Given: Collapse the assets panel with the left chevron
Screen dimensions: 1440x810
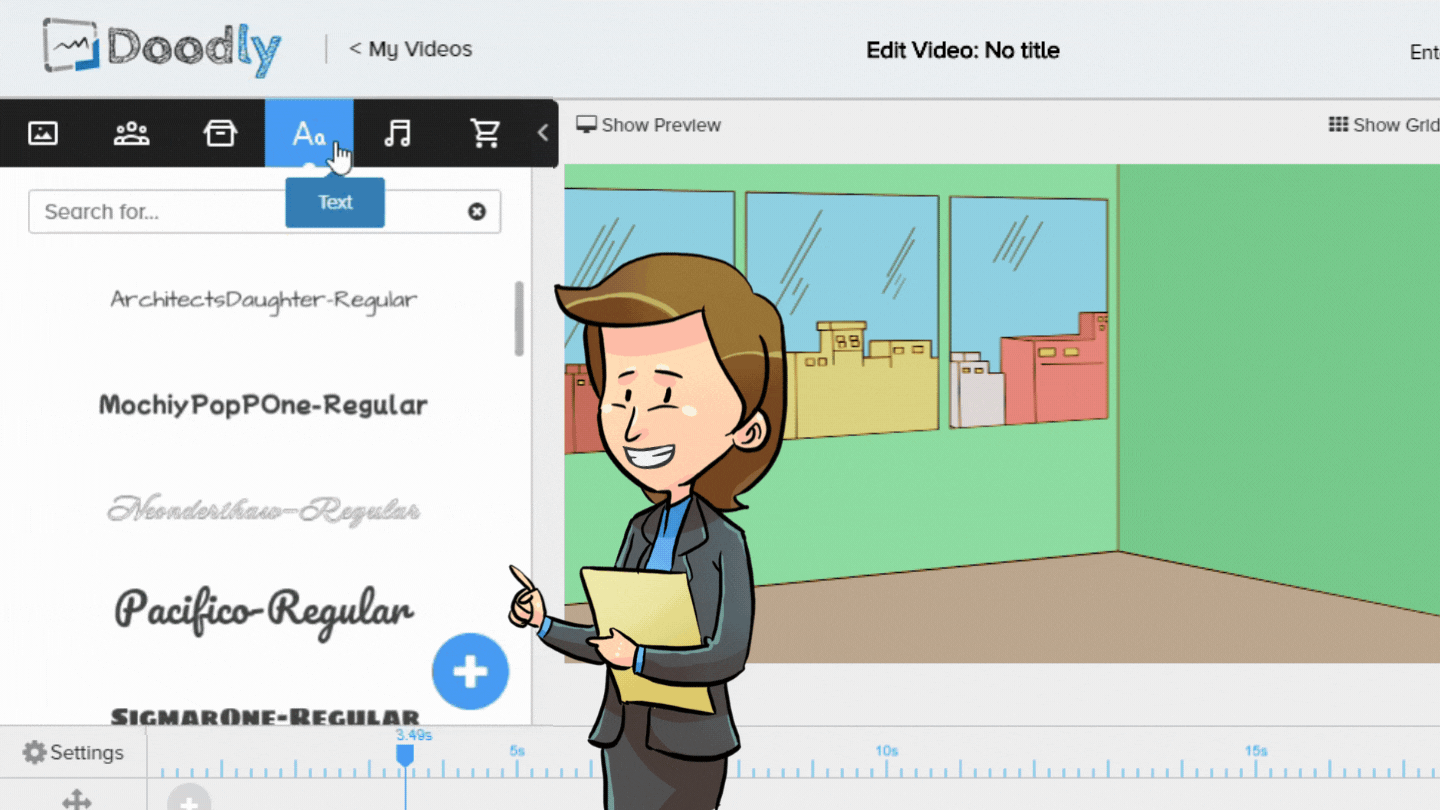Looking at the screenshot, I should coord(543,132).
